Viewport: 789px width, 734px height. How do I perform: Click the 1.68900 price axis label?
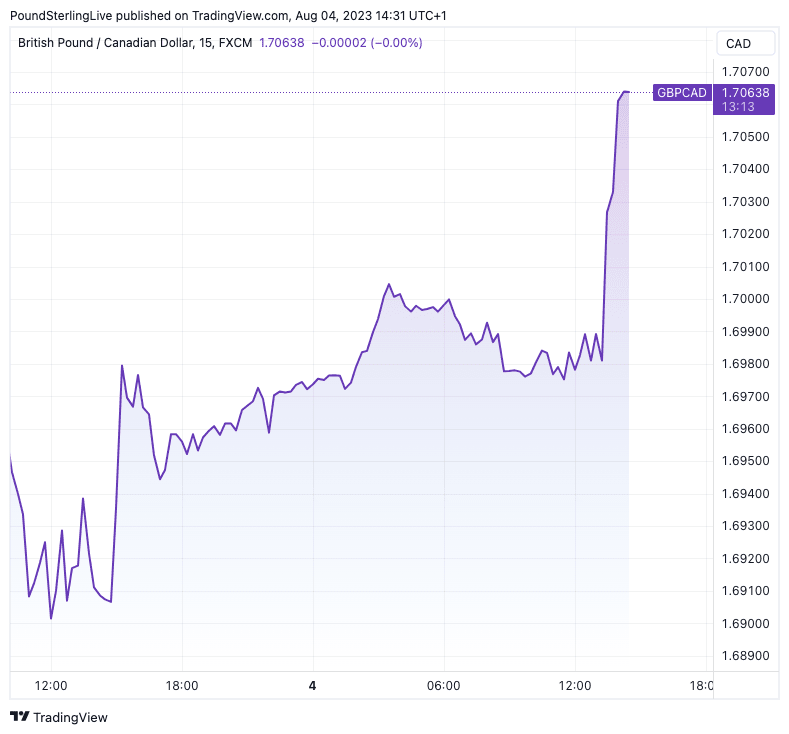[x=745, y=656]
